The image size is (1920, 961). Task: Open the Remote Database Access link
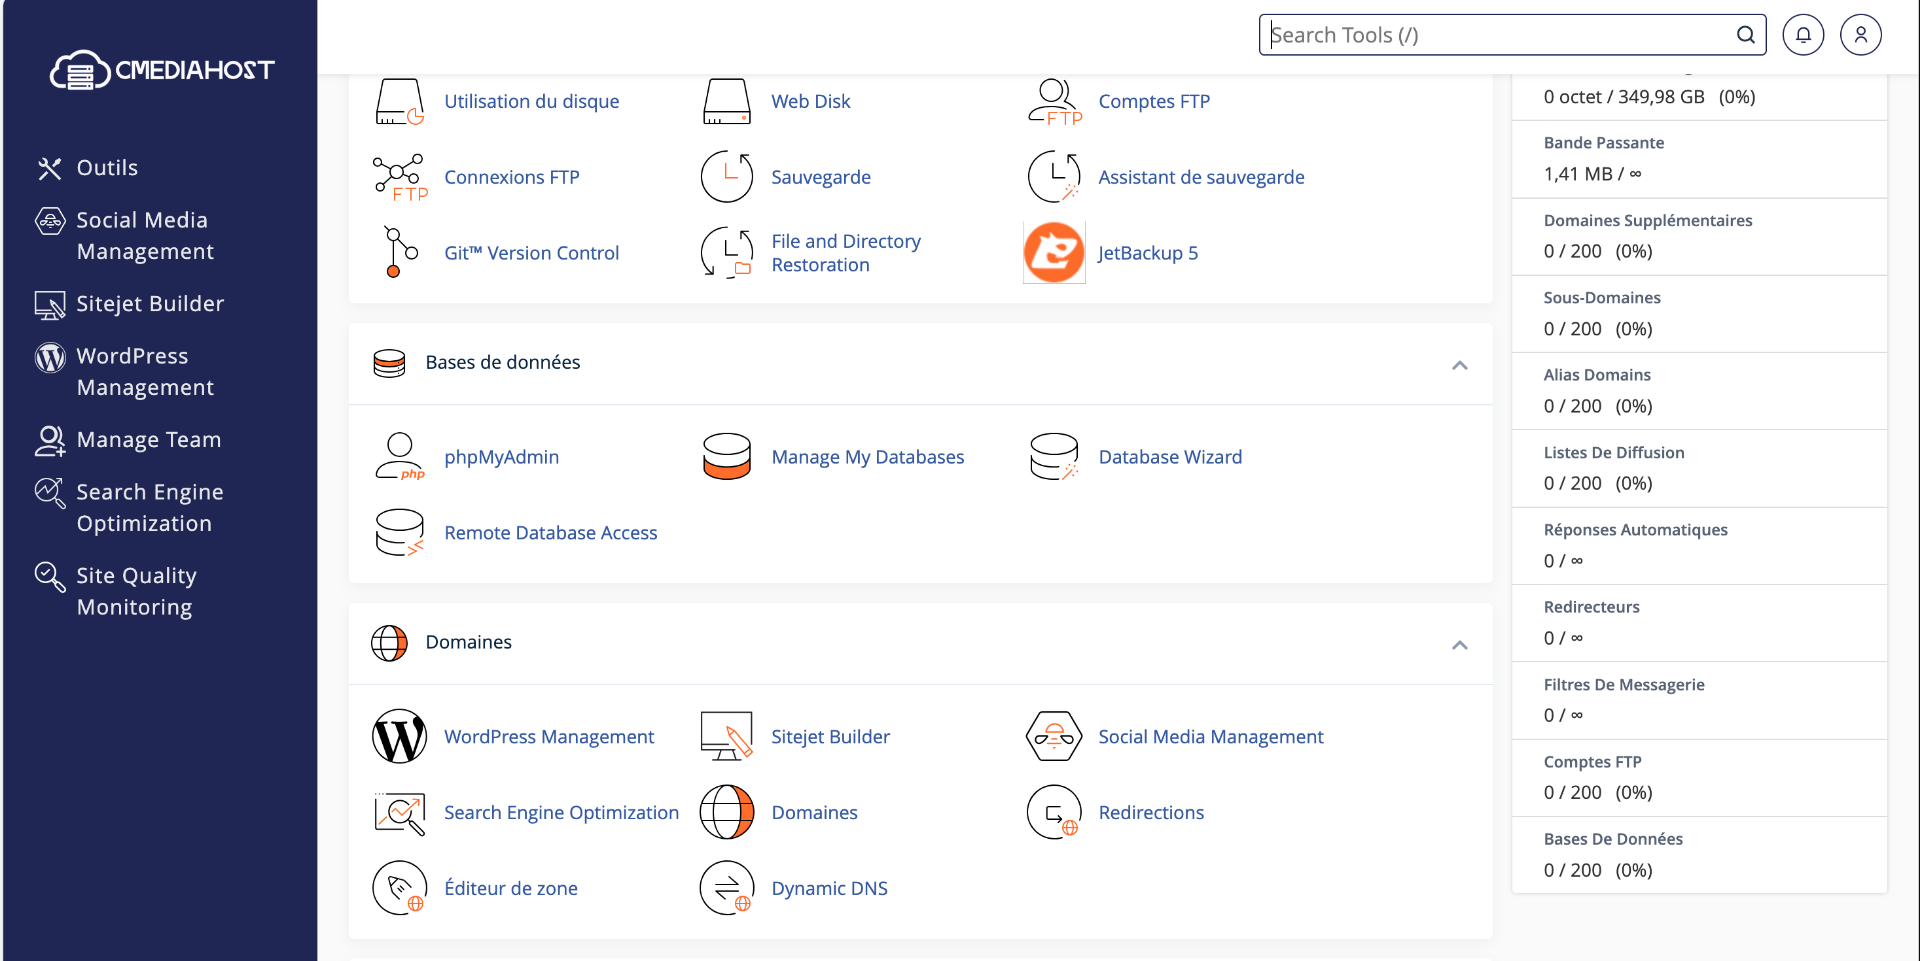551,533
